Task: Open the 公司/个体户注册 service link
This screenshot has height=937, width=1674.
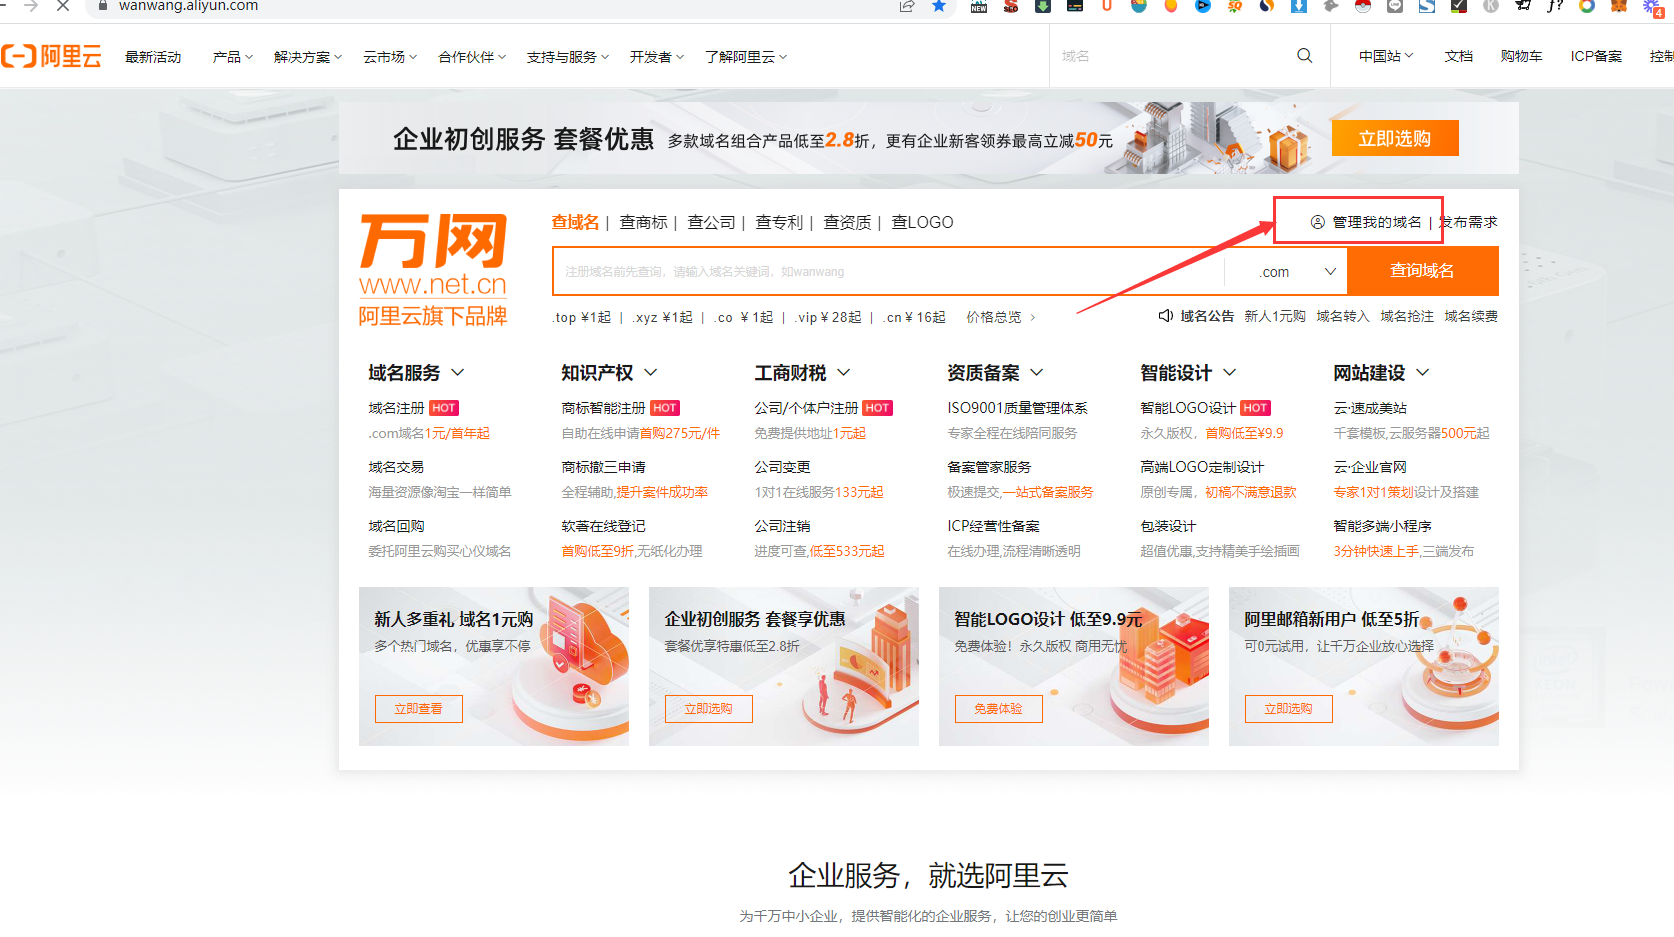Action: tap(806, 408)
